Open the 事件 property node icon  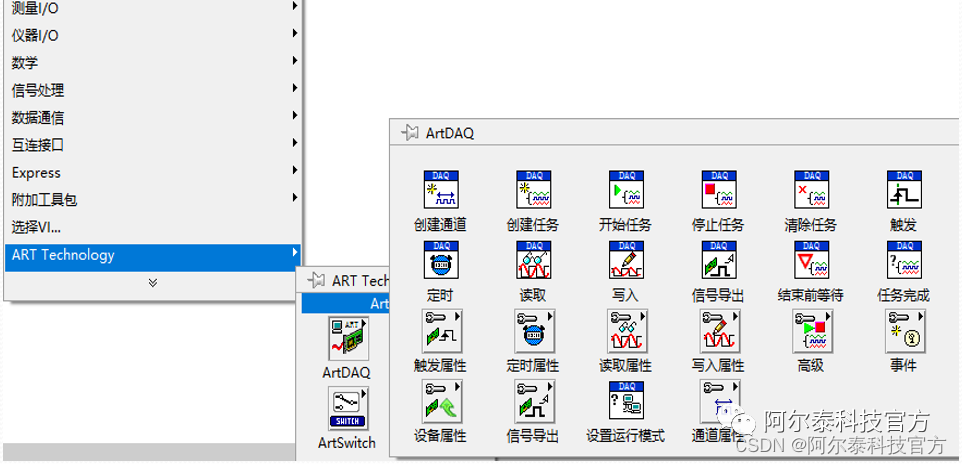(906, 330)
